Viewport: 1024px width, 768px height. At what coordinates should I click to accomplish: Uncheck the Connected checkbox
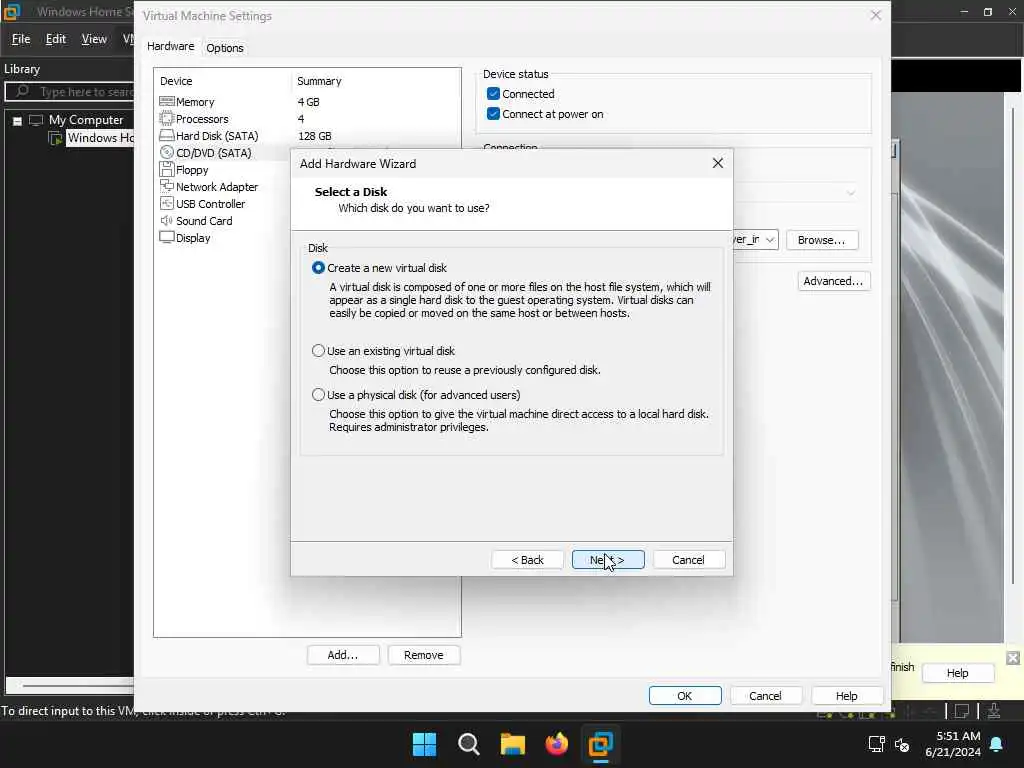(493, 93)
